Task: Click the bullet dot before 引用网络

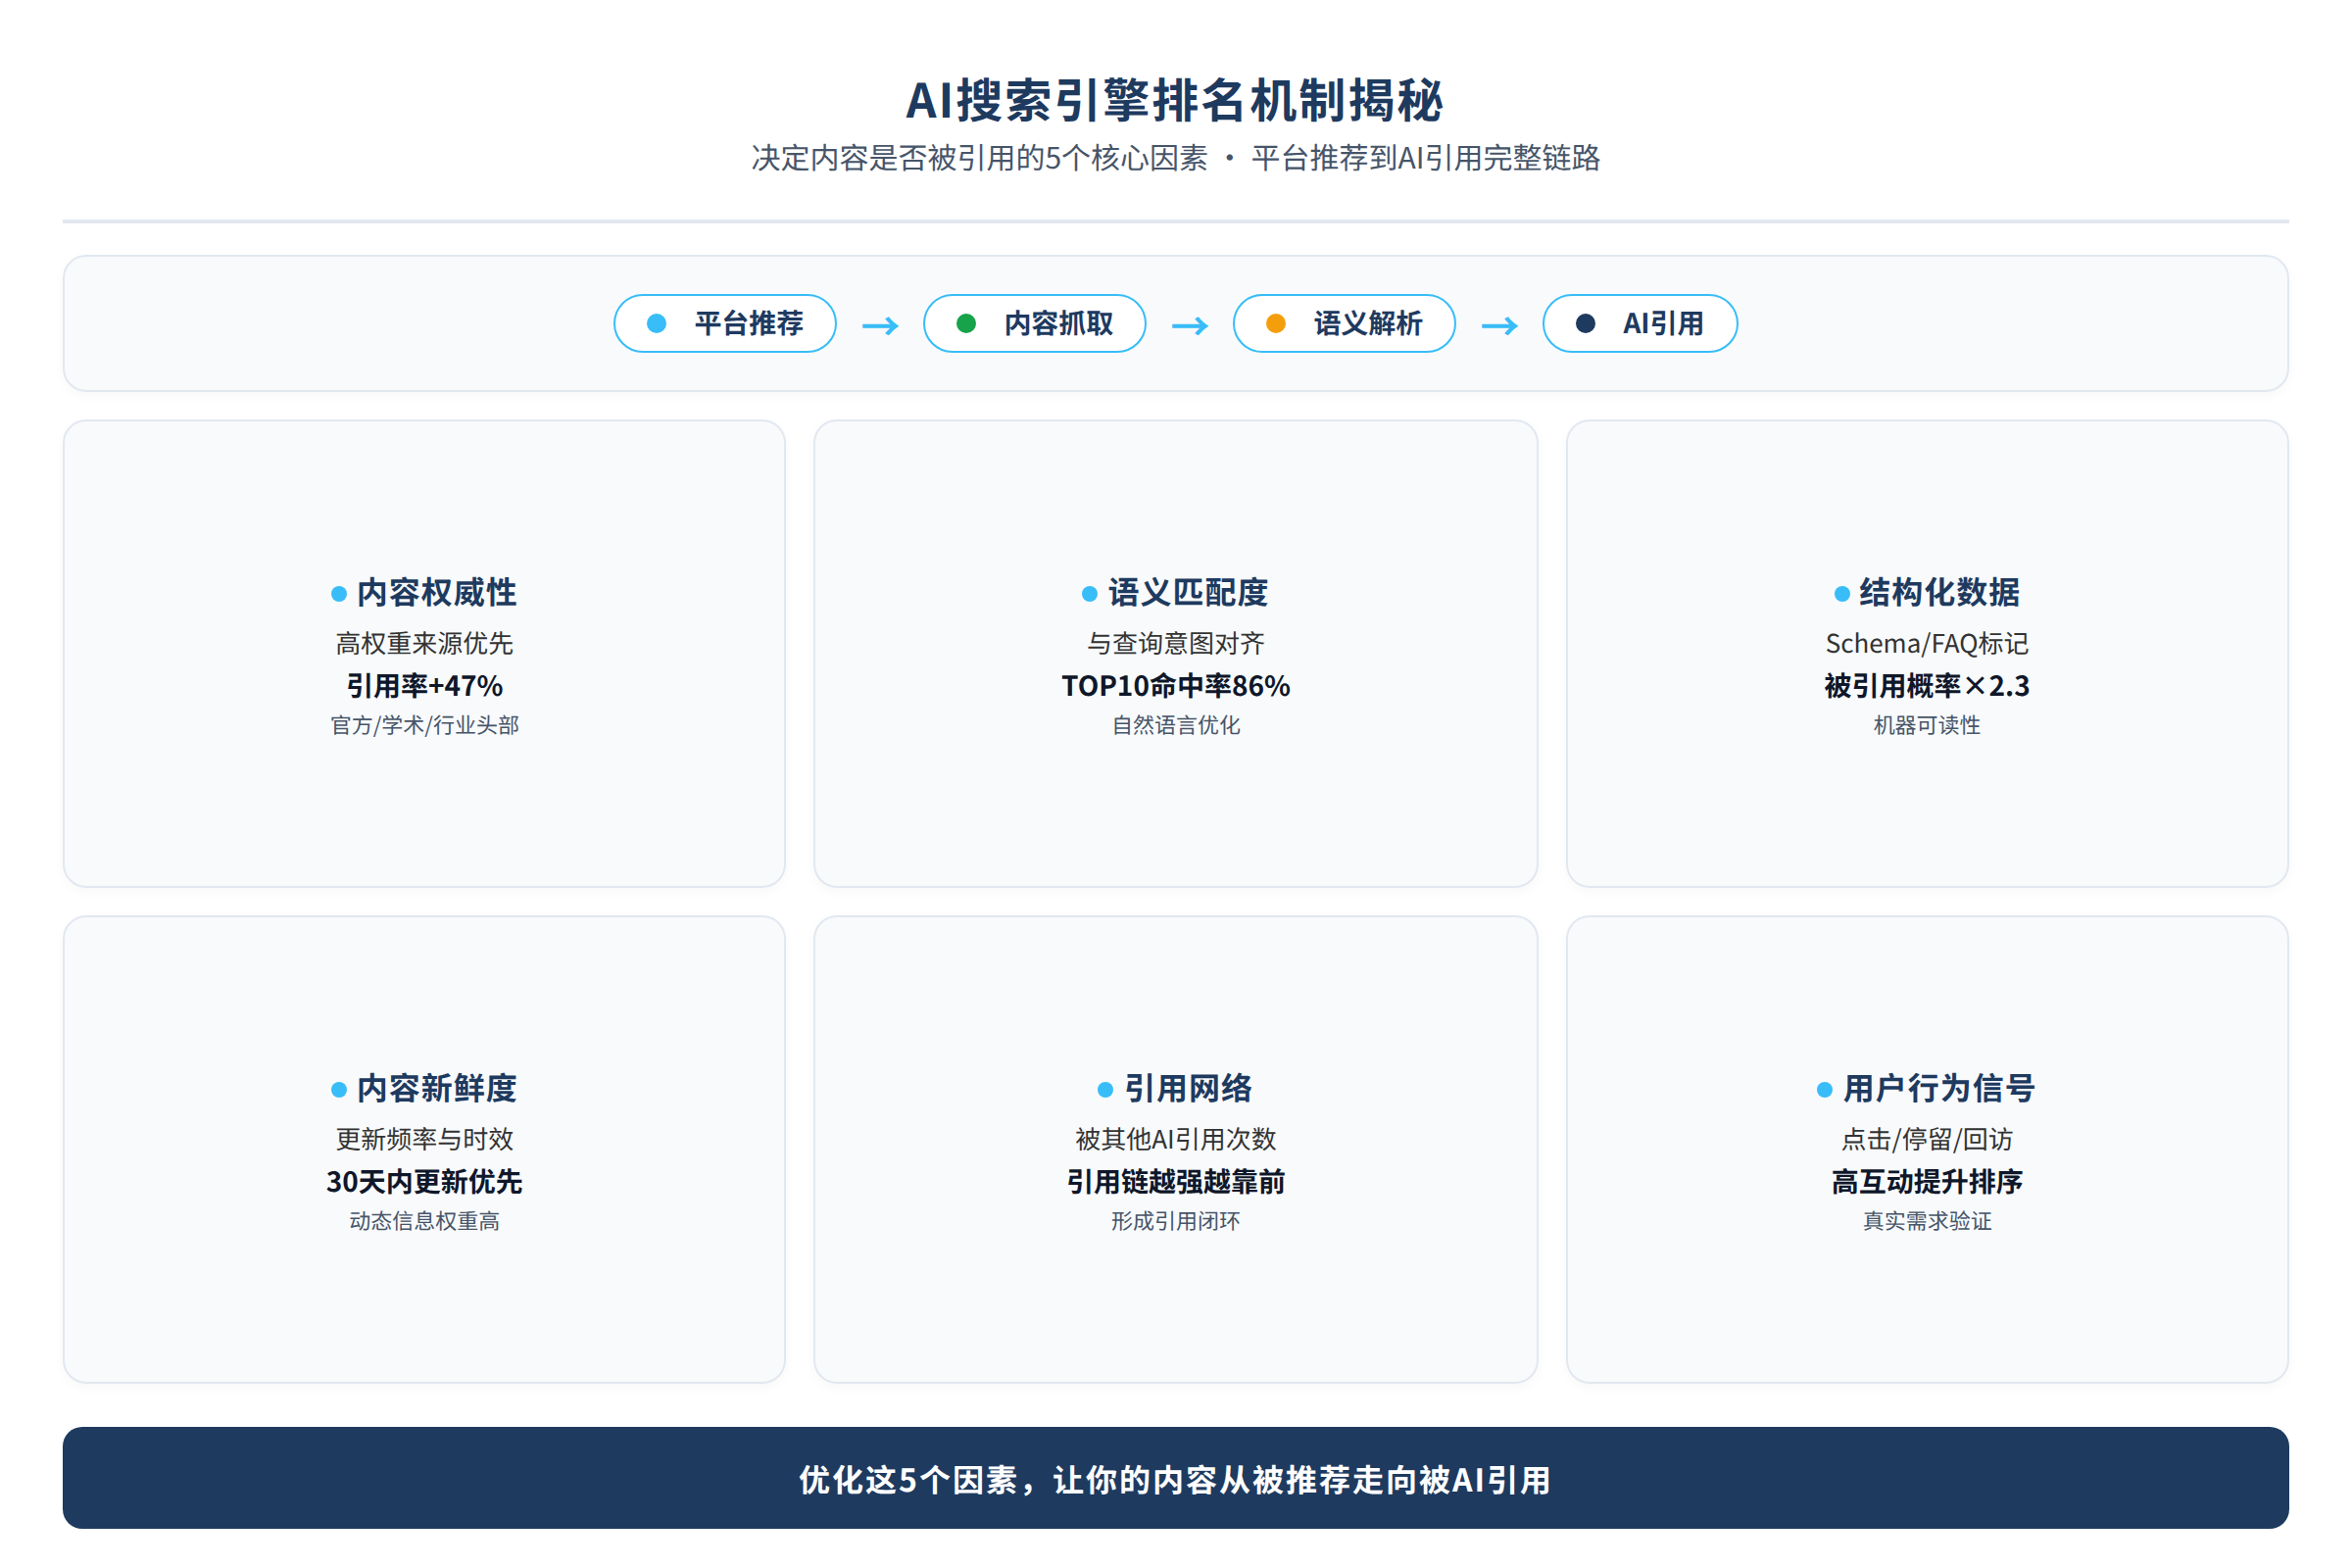Action: (1105, 1090)
